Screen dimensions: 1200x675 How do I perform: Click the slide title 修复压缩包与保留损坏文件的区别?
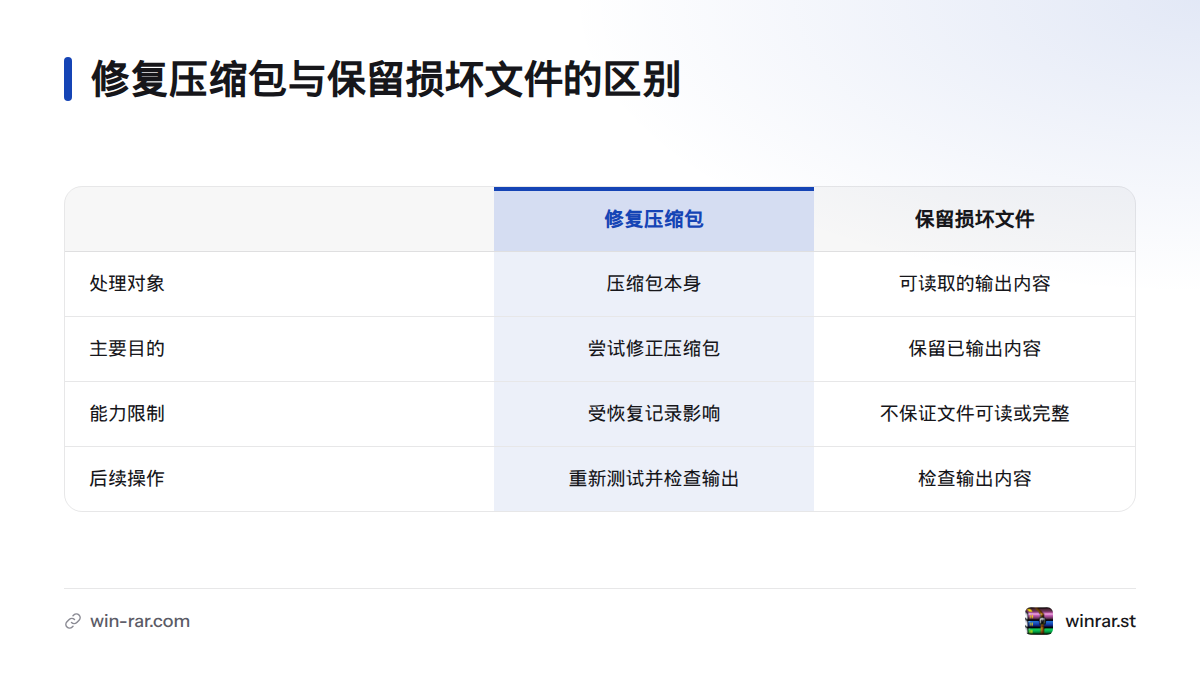386,79
